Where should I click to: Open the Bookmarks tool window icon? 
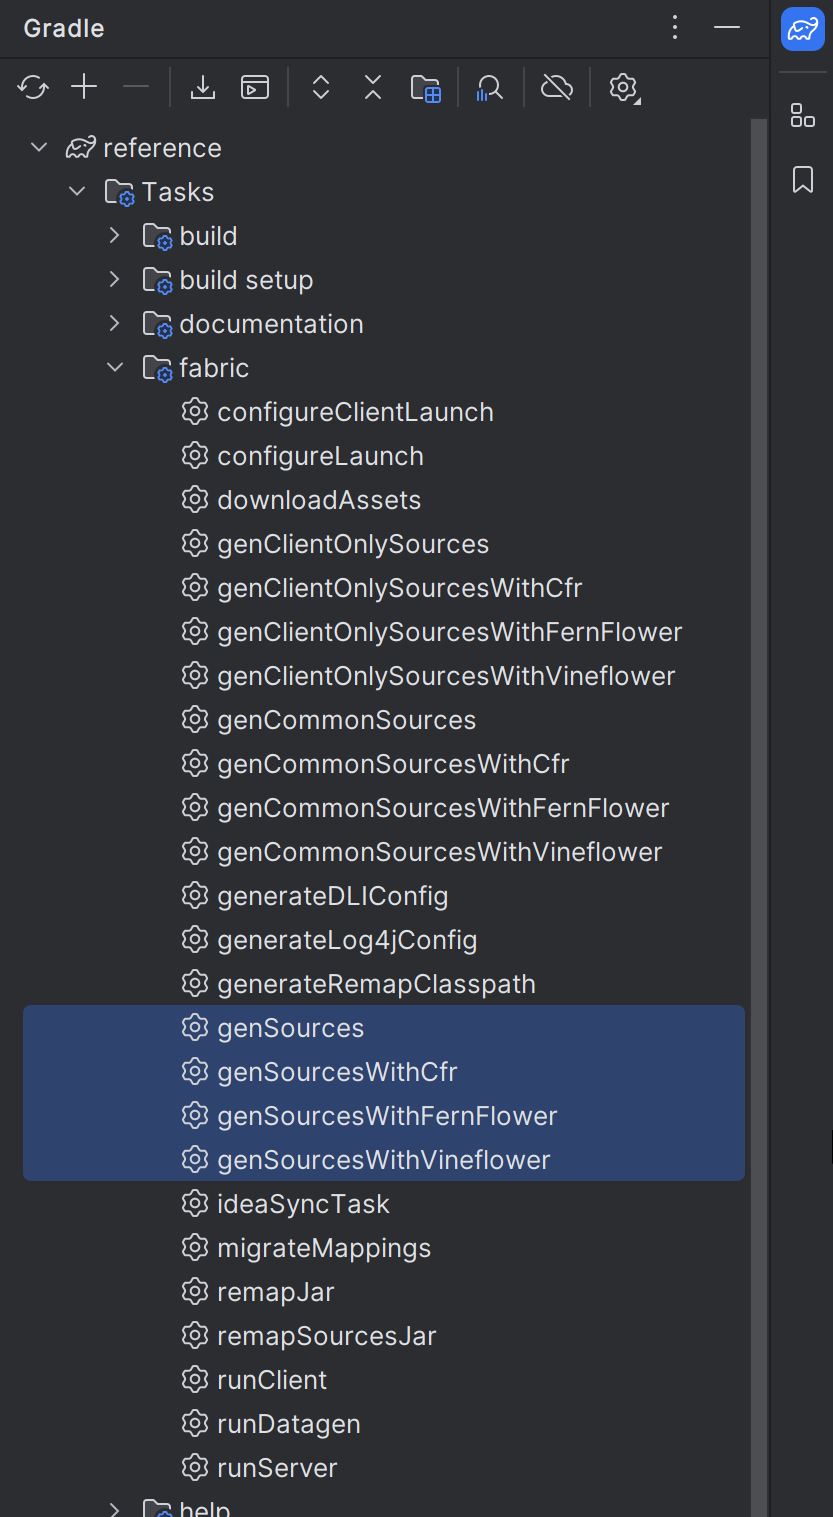802,180
